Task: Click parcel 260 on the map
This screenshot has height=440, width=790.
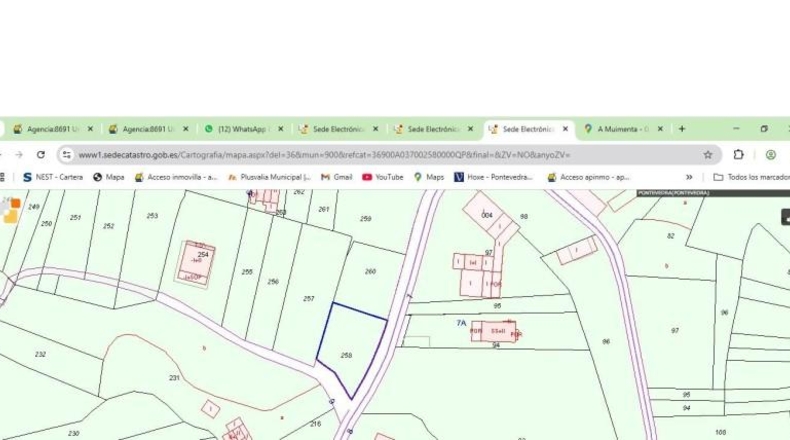Action: (x=370, y=271)
